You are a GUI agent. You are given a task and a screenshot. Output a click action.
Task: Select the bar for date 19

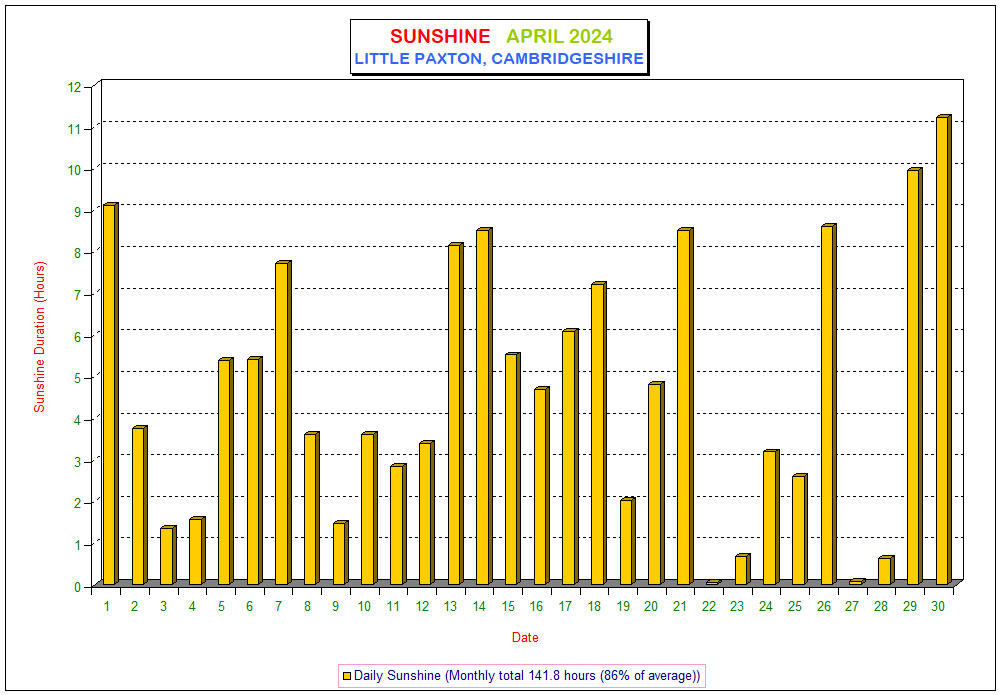tap(627, 541)
